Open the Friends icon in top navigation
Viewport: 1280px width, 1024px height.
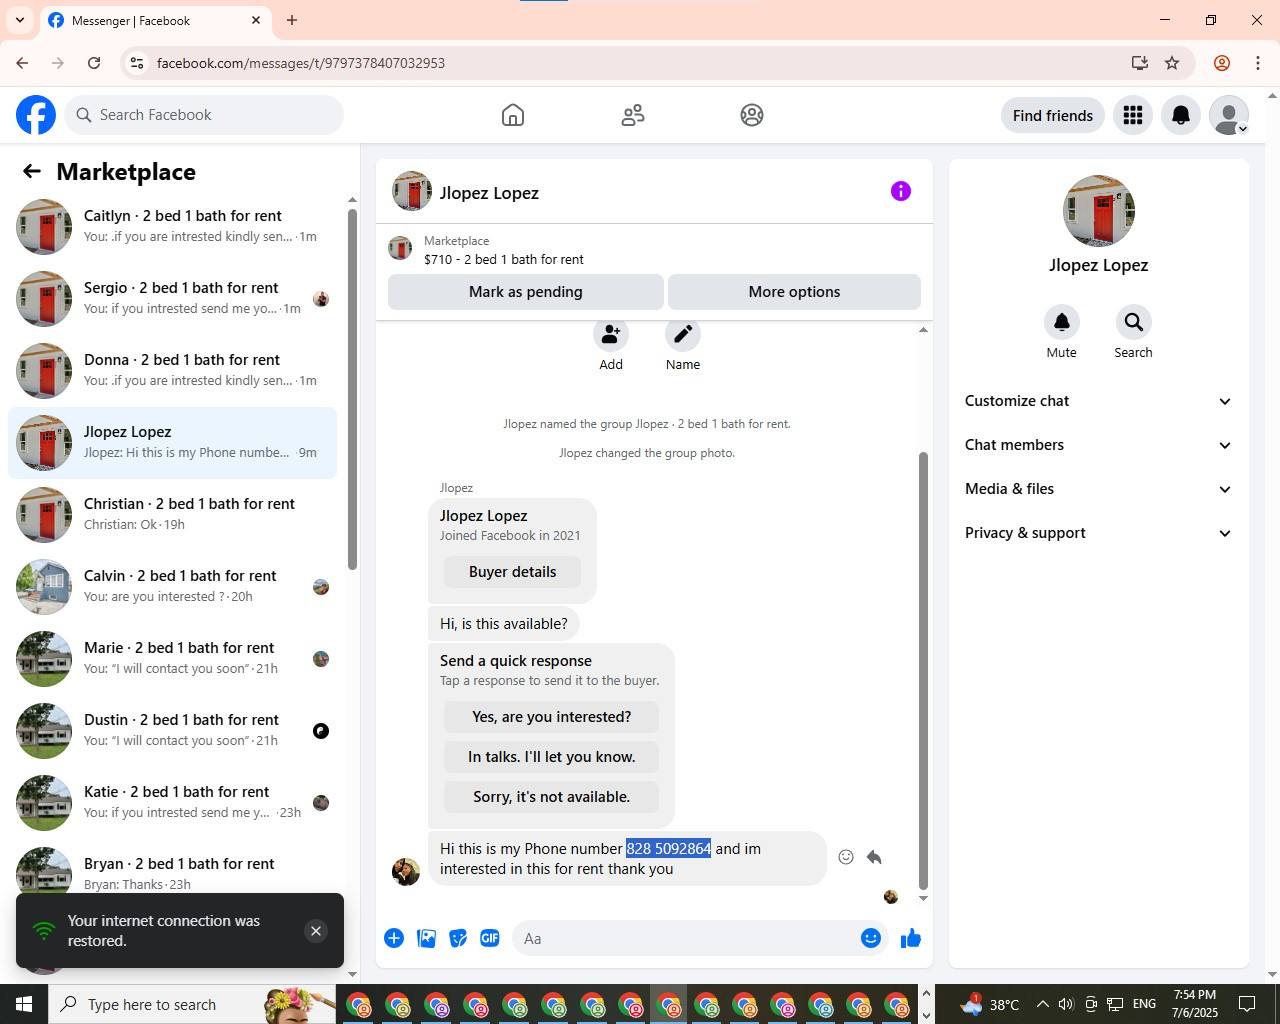tap(633, 115)
